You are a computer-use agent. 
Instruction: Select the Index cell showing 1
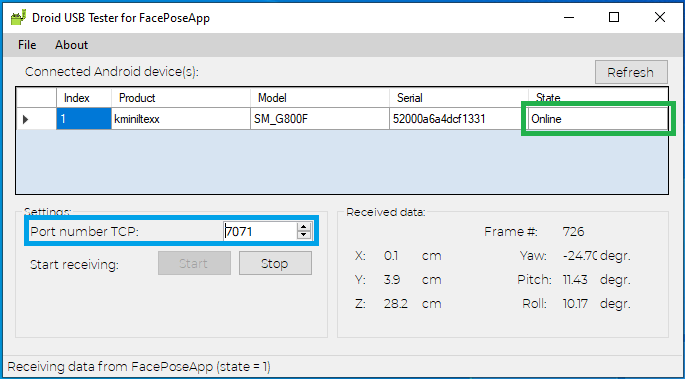click(84, 119)
